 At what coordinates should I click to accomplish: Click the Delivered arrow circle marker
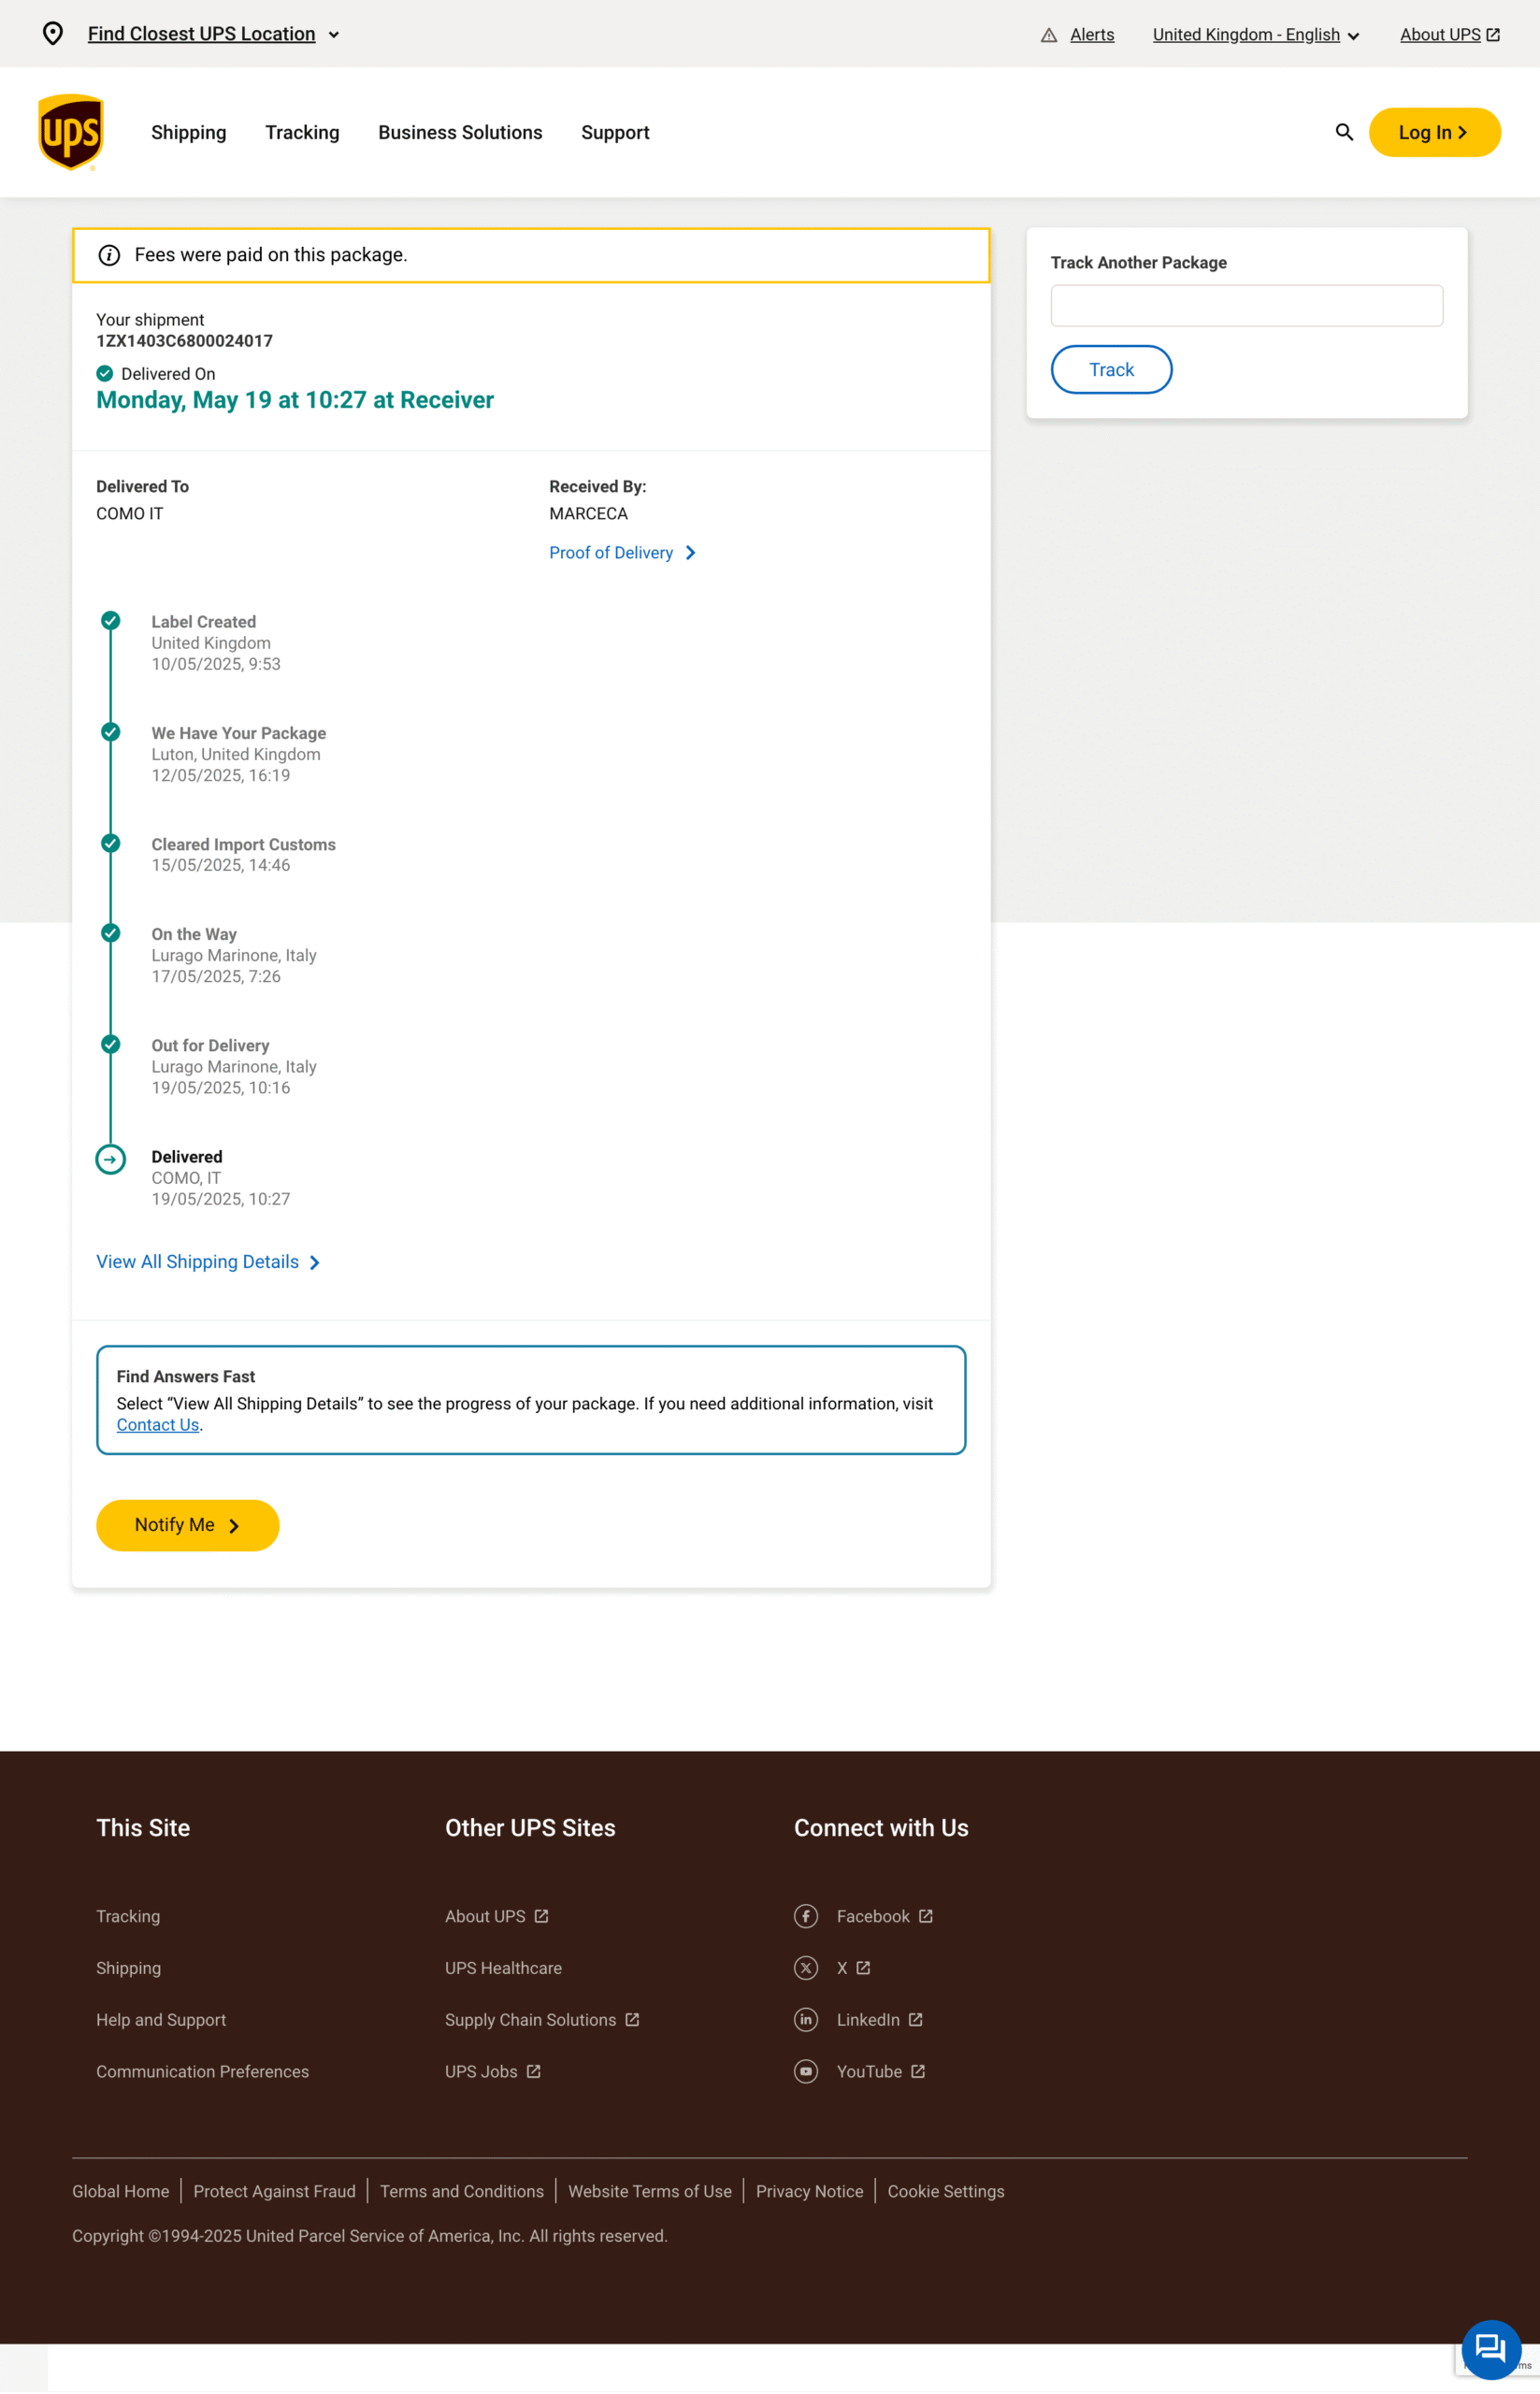tap(110, 1160)
